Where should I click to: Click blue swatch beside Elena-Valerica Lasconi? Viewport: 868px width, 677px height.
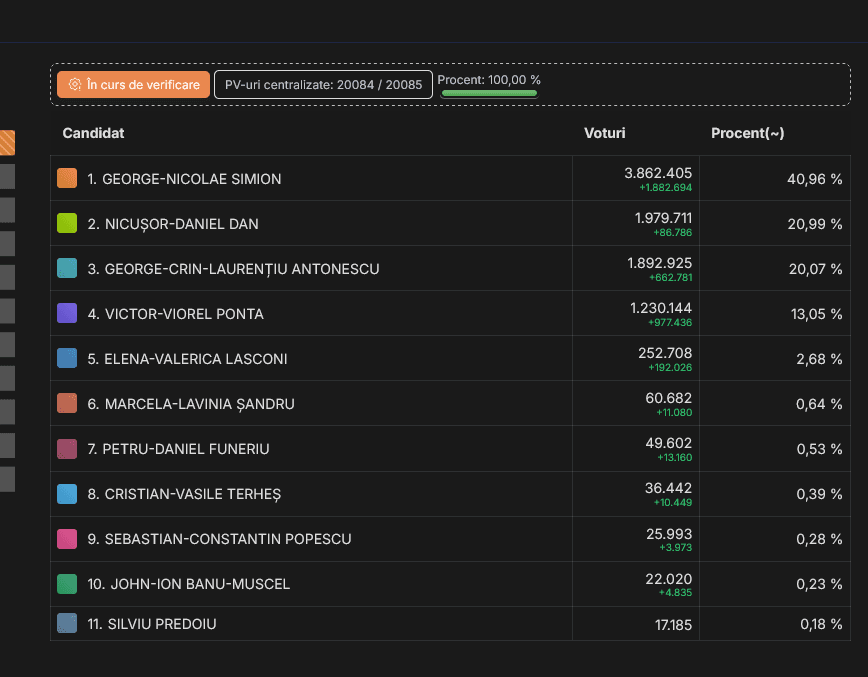pyautogui.click(x=67, y=359)
